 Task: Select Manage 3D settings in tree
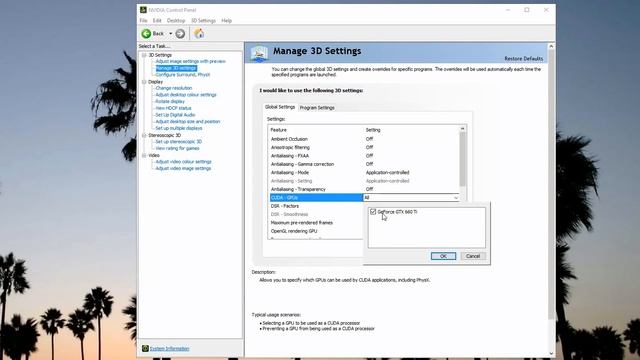point(176,68)
